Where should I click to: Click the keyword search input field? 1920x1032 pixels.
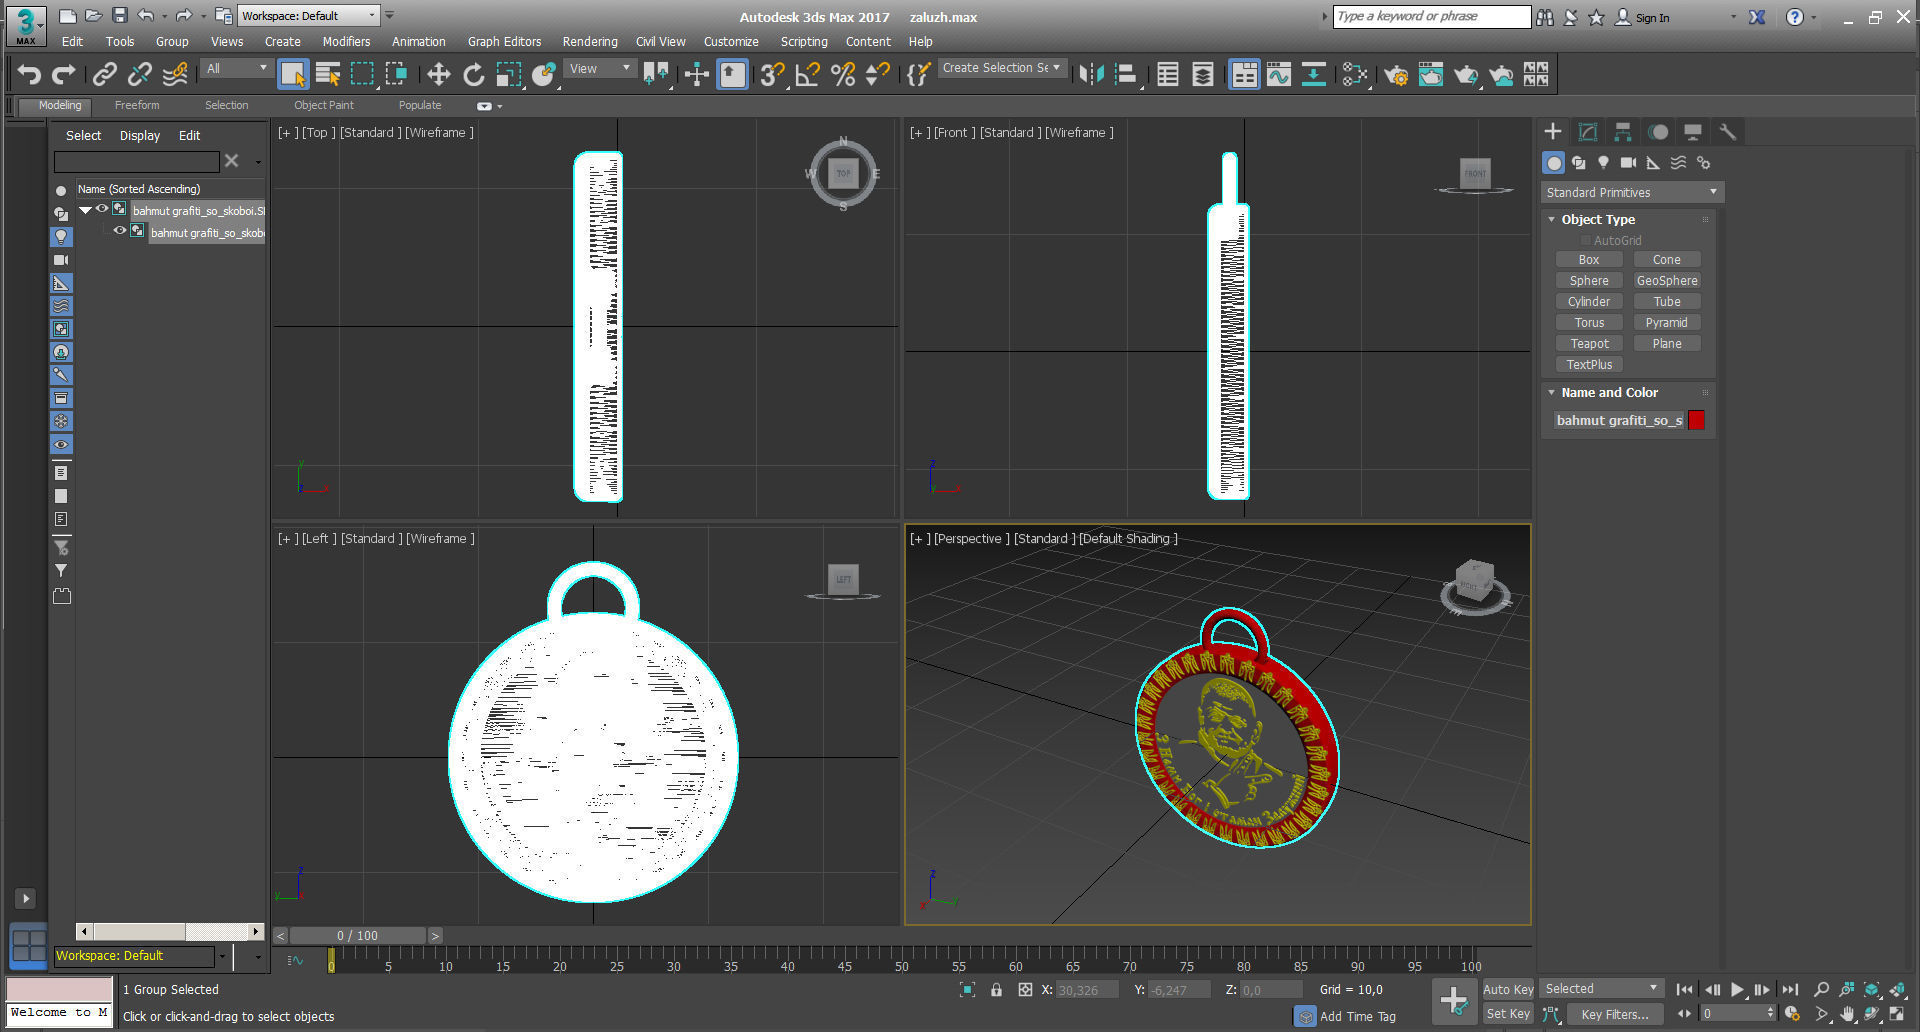(1431, 16)
